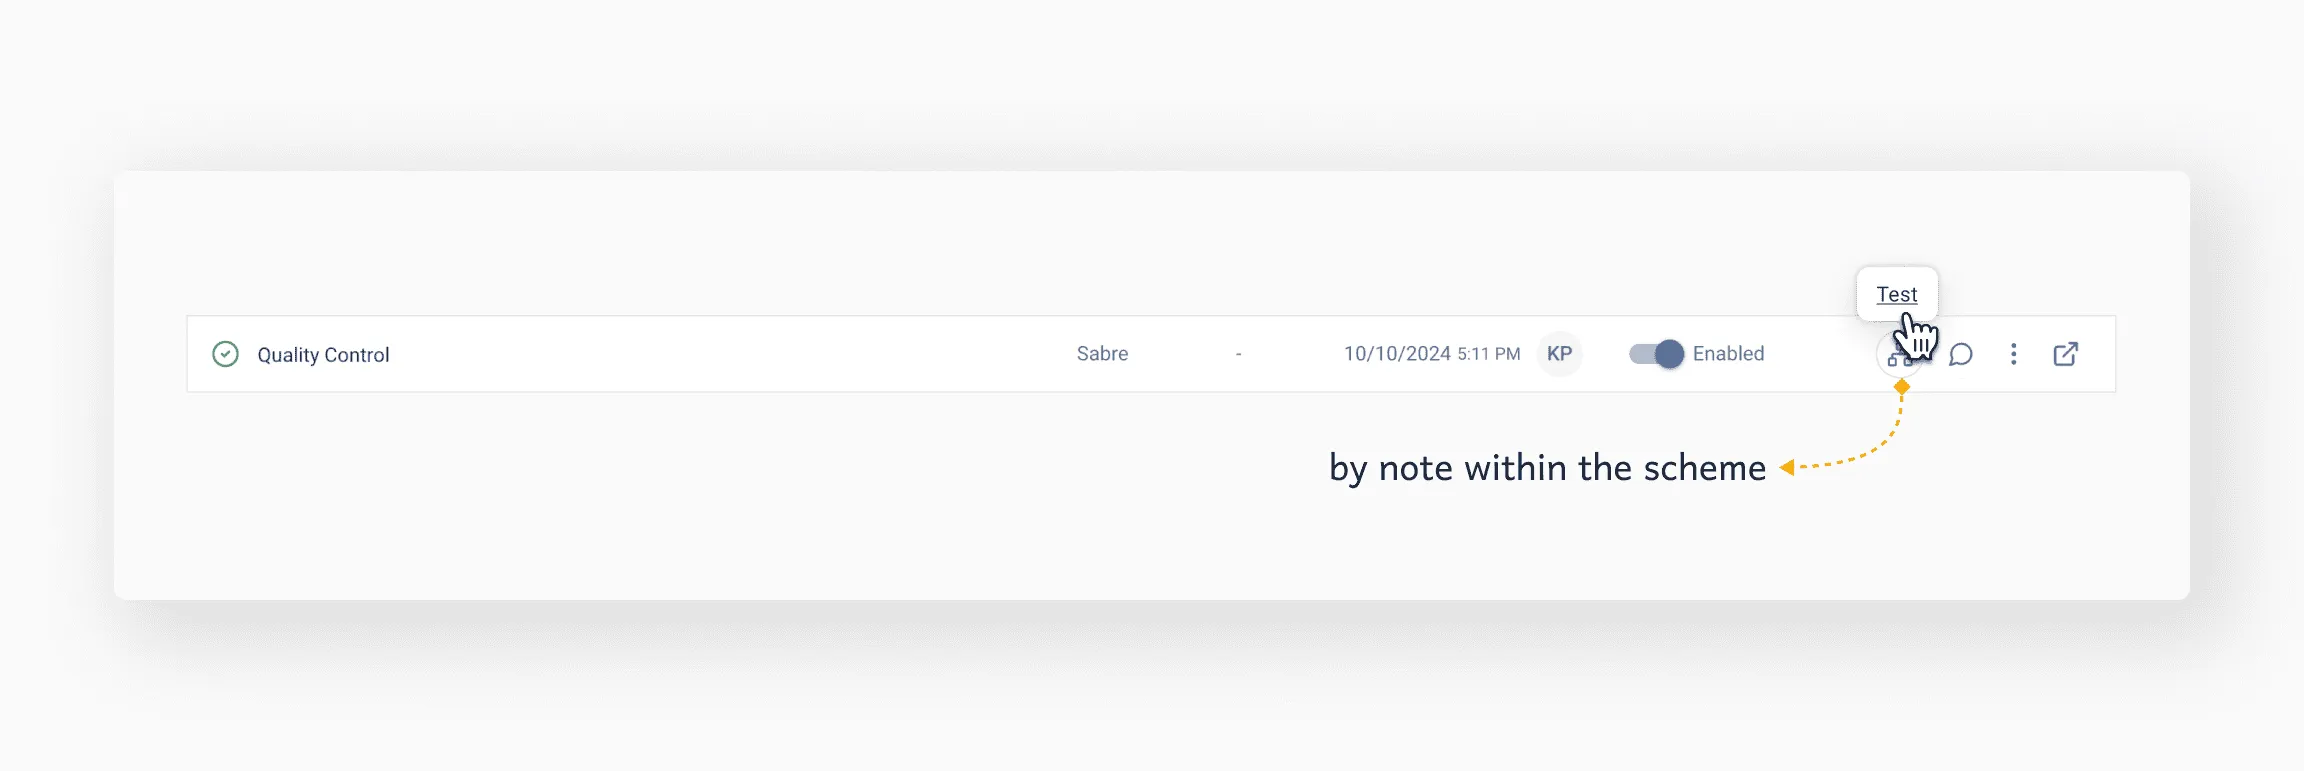Select the KP avatar badge
This screenshot has width=2304, height=771.
[1560, 354]
